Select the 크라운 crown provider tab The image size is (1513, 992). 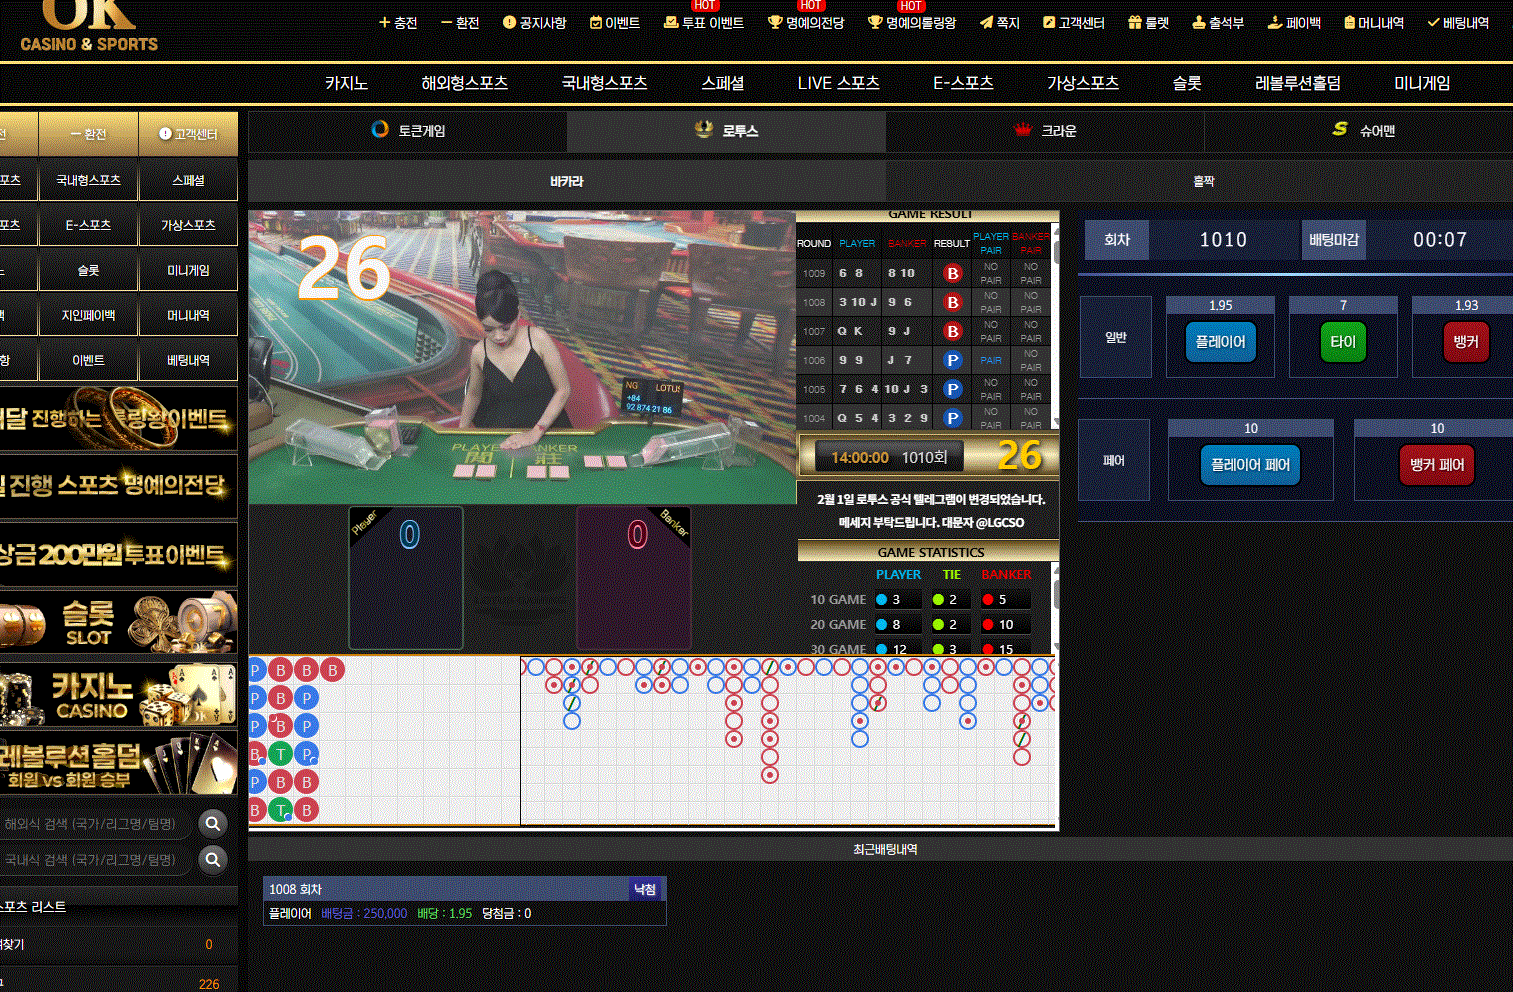pos(1044,131)
